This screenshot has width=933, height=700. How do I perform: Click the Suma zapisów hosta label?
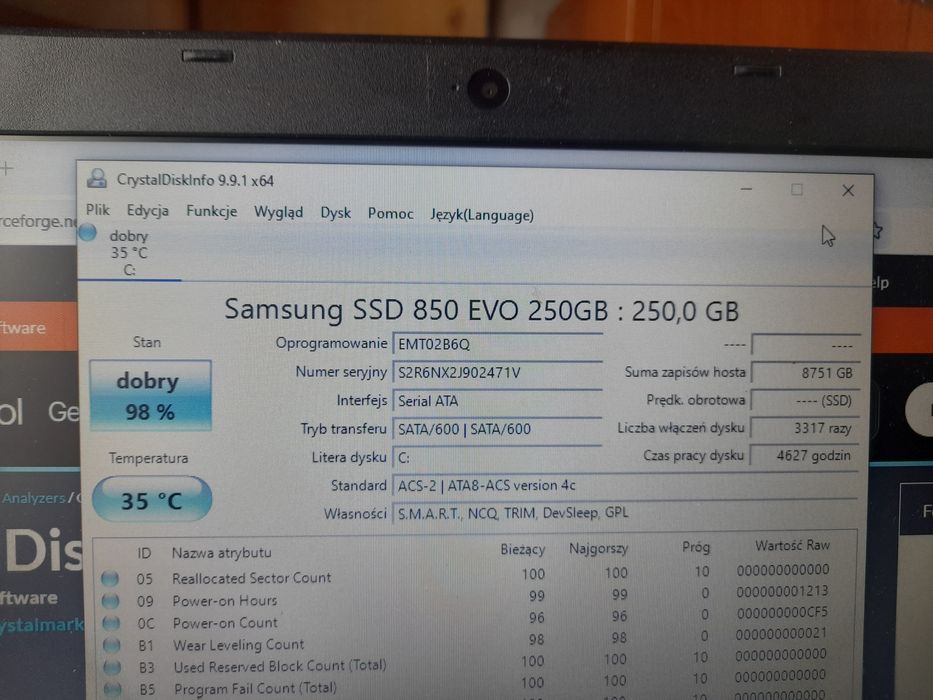click(x=685, y=372)
